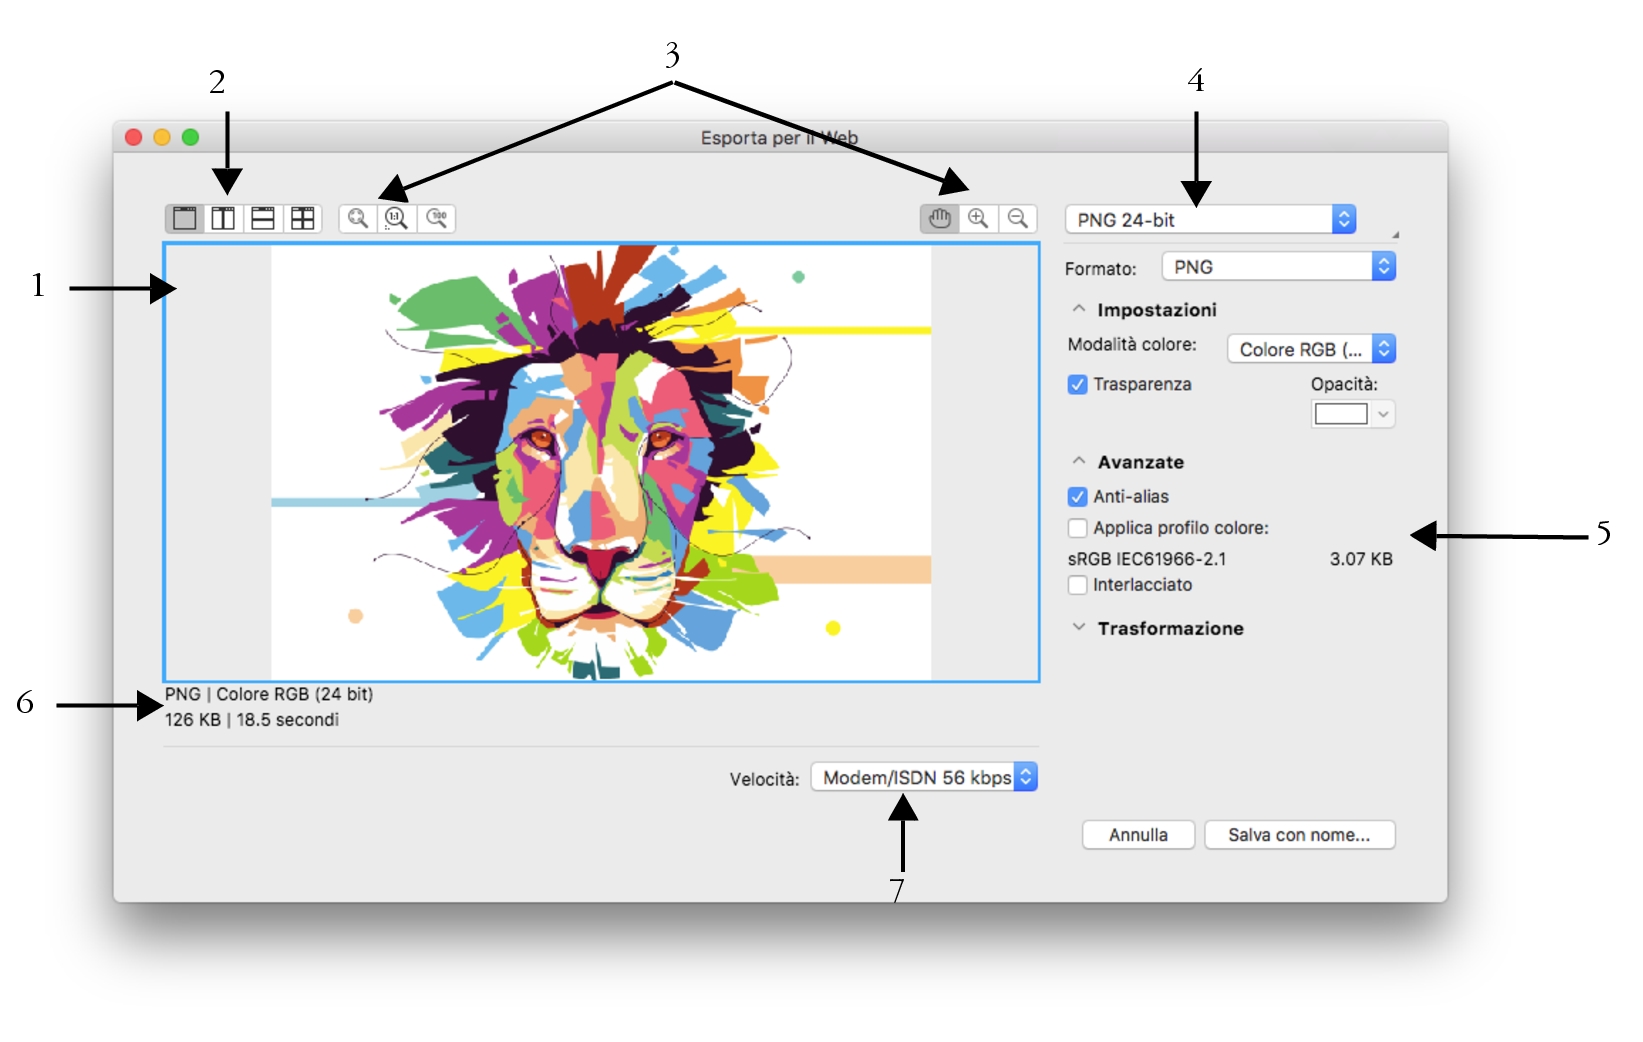Image resolution: width=1643 pixels, height=1042 pixels.
Task: Switch to two vertical previews layout
Action: [224, 218]
